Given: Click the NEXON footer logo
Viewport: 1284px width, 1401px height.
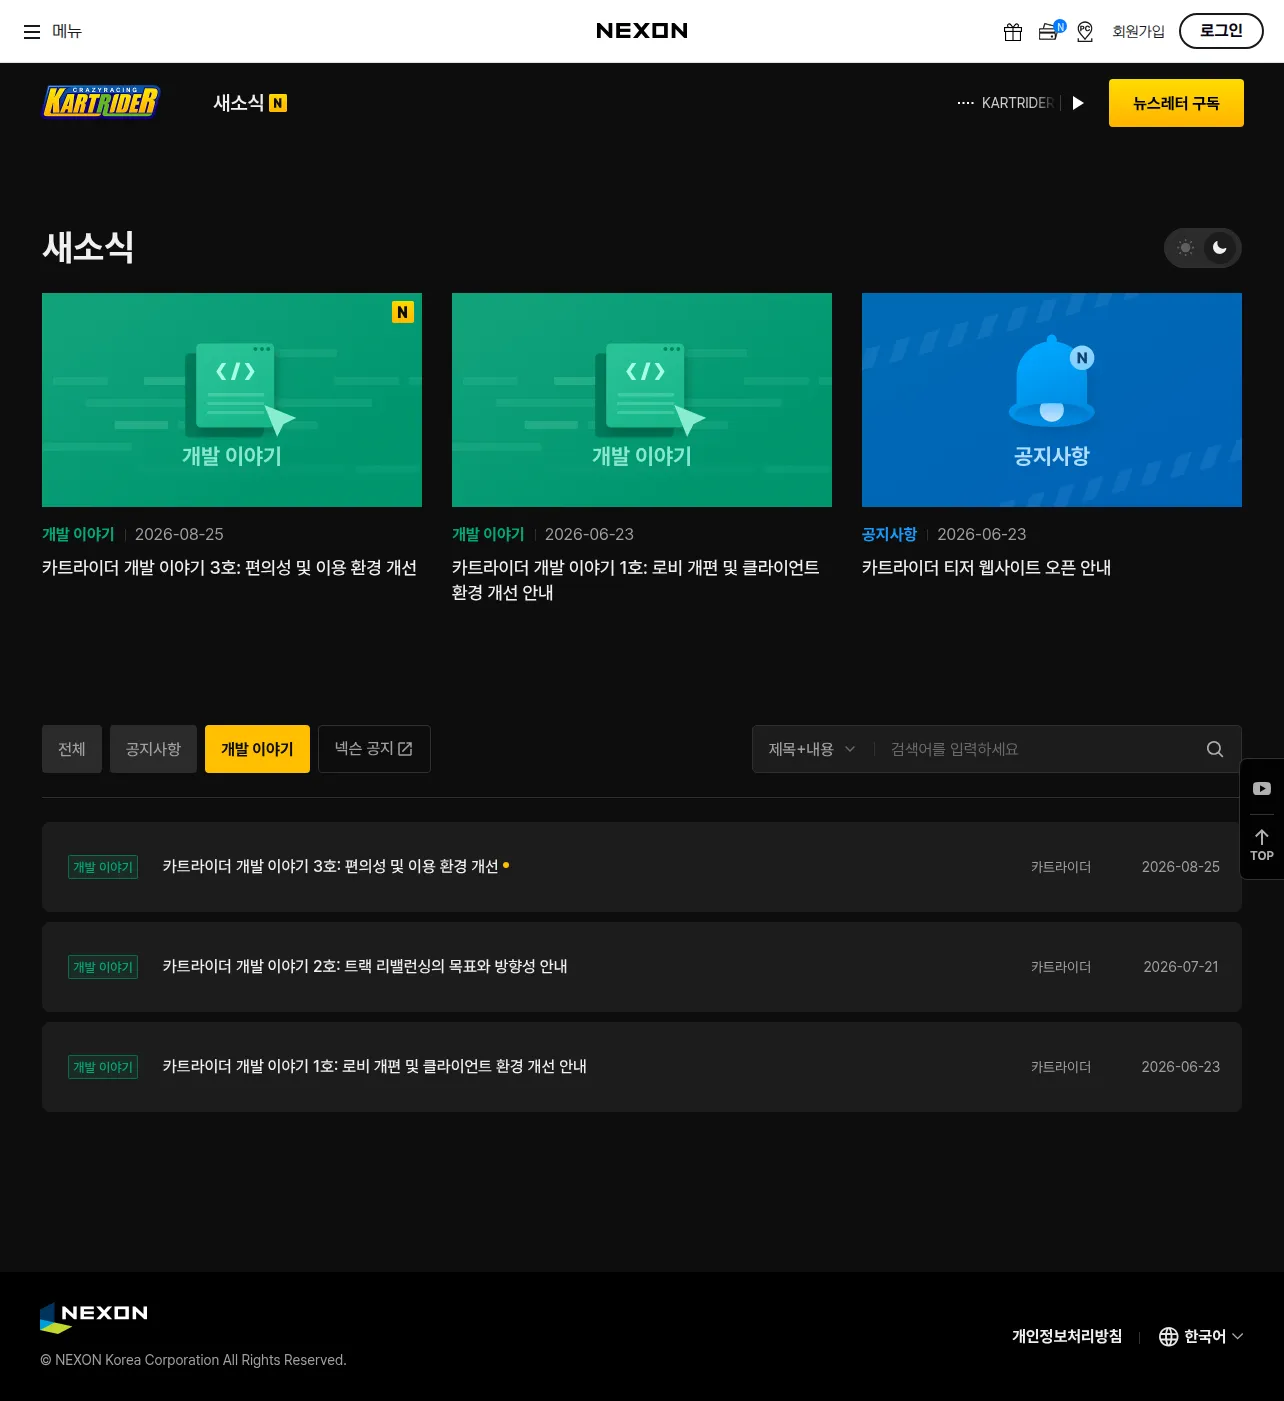Looking at the screenshot, I should [x=94, y=1317].
